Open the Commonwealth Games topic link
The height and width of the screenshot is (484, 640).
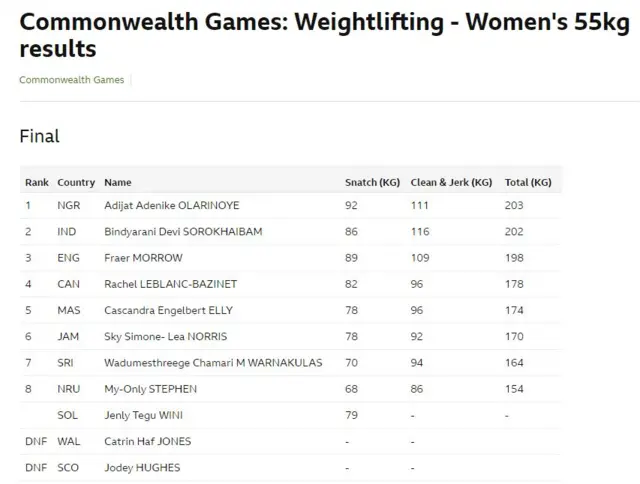pos(72,80)
